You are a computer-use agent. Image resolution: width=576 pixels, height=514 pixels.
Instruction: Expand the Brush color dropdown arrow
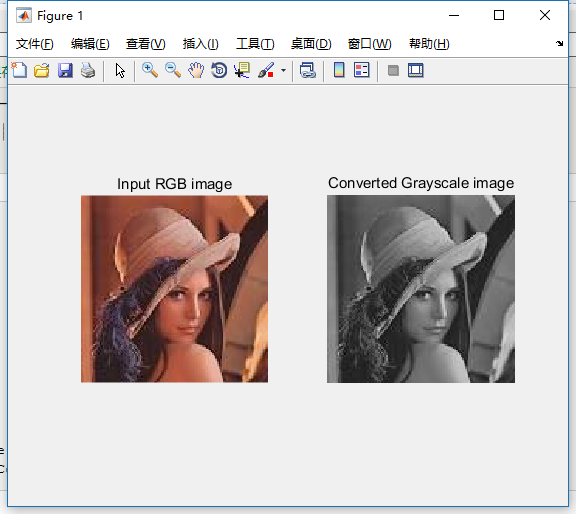click(x=283, y=70)
